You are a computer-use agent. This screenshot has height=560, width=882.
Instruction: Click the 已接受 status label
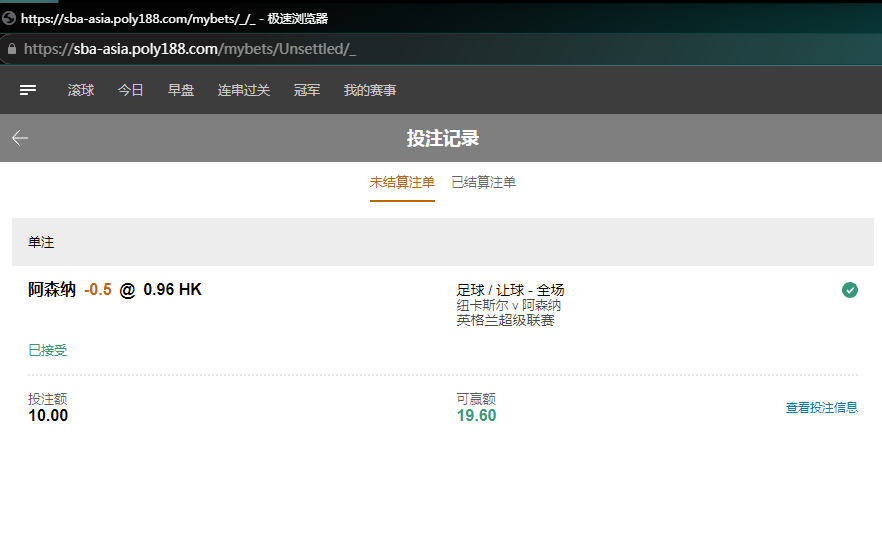pyautogui.click(x=48, y=350)
